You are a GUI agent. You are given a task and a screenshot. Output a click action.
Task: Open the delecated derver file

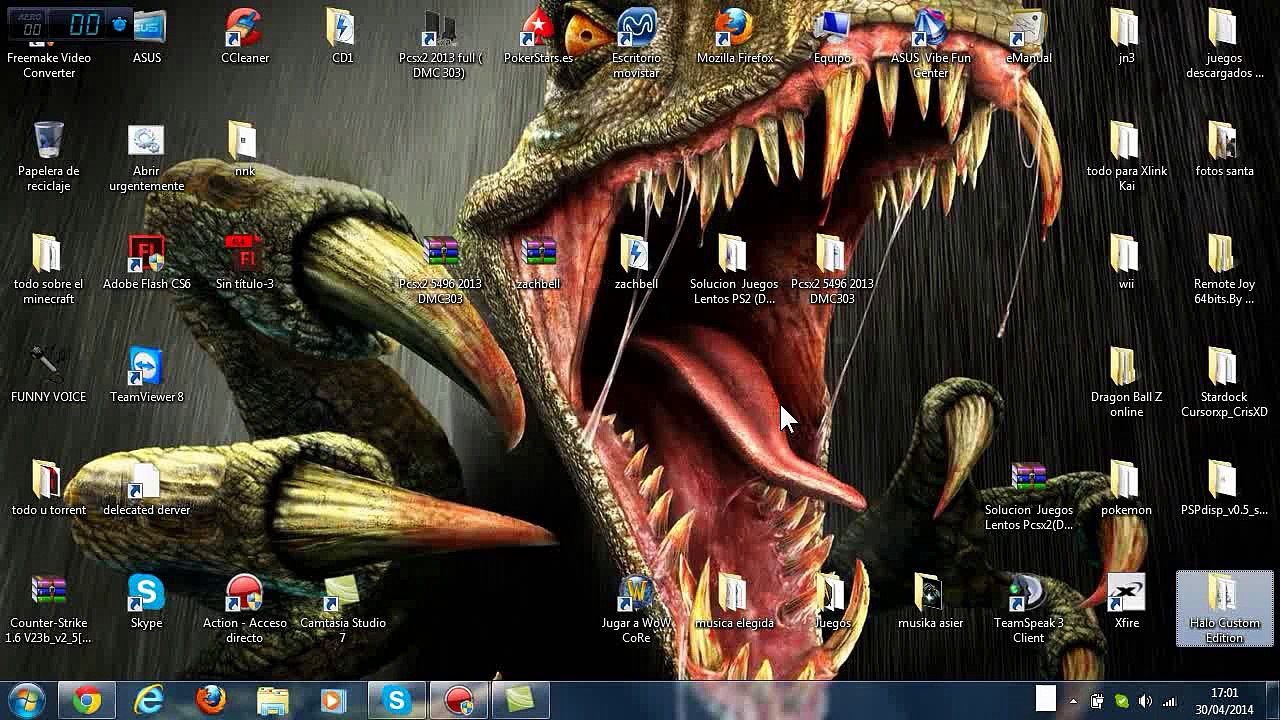(147, 489)
